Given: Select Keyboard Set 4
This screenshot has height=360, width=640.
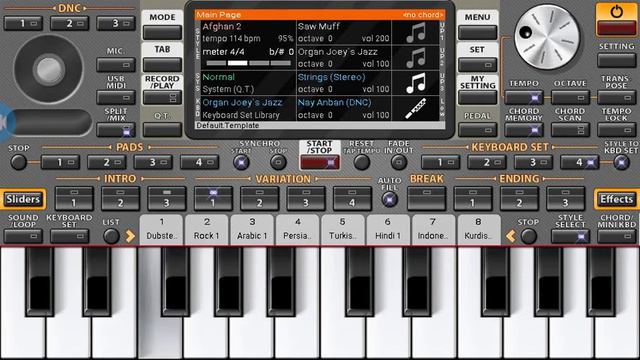Looking at the screenshot, I should pyautogui.click(x=579, y=162).
